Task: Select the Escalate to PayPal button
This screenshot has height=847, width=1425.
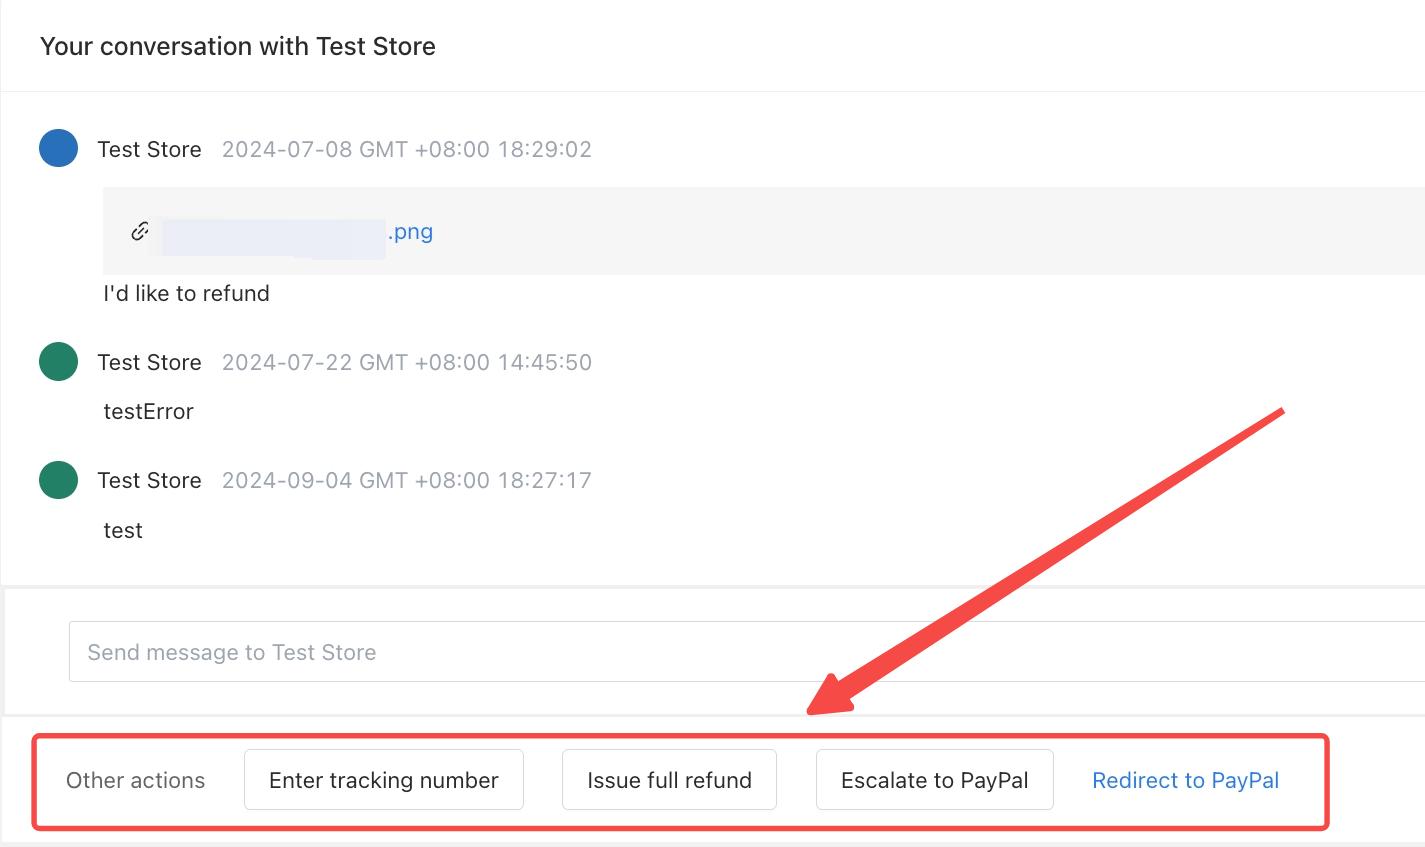Action: tap(935, 780)
